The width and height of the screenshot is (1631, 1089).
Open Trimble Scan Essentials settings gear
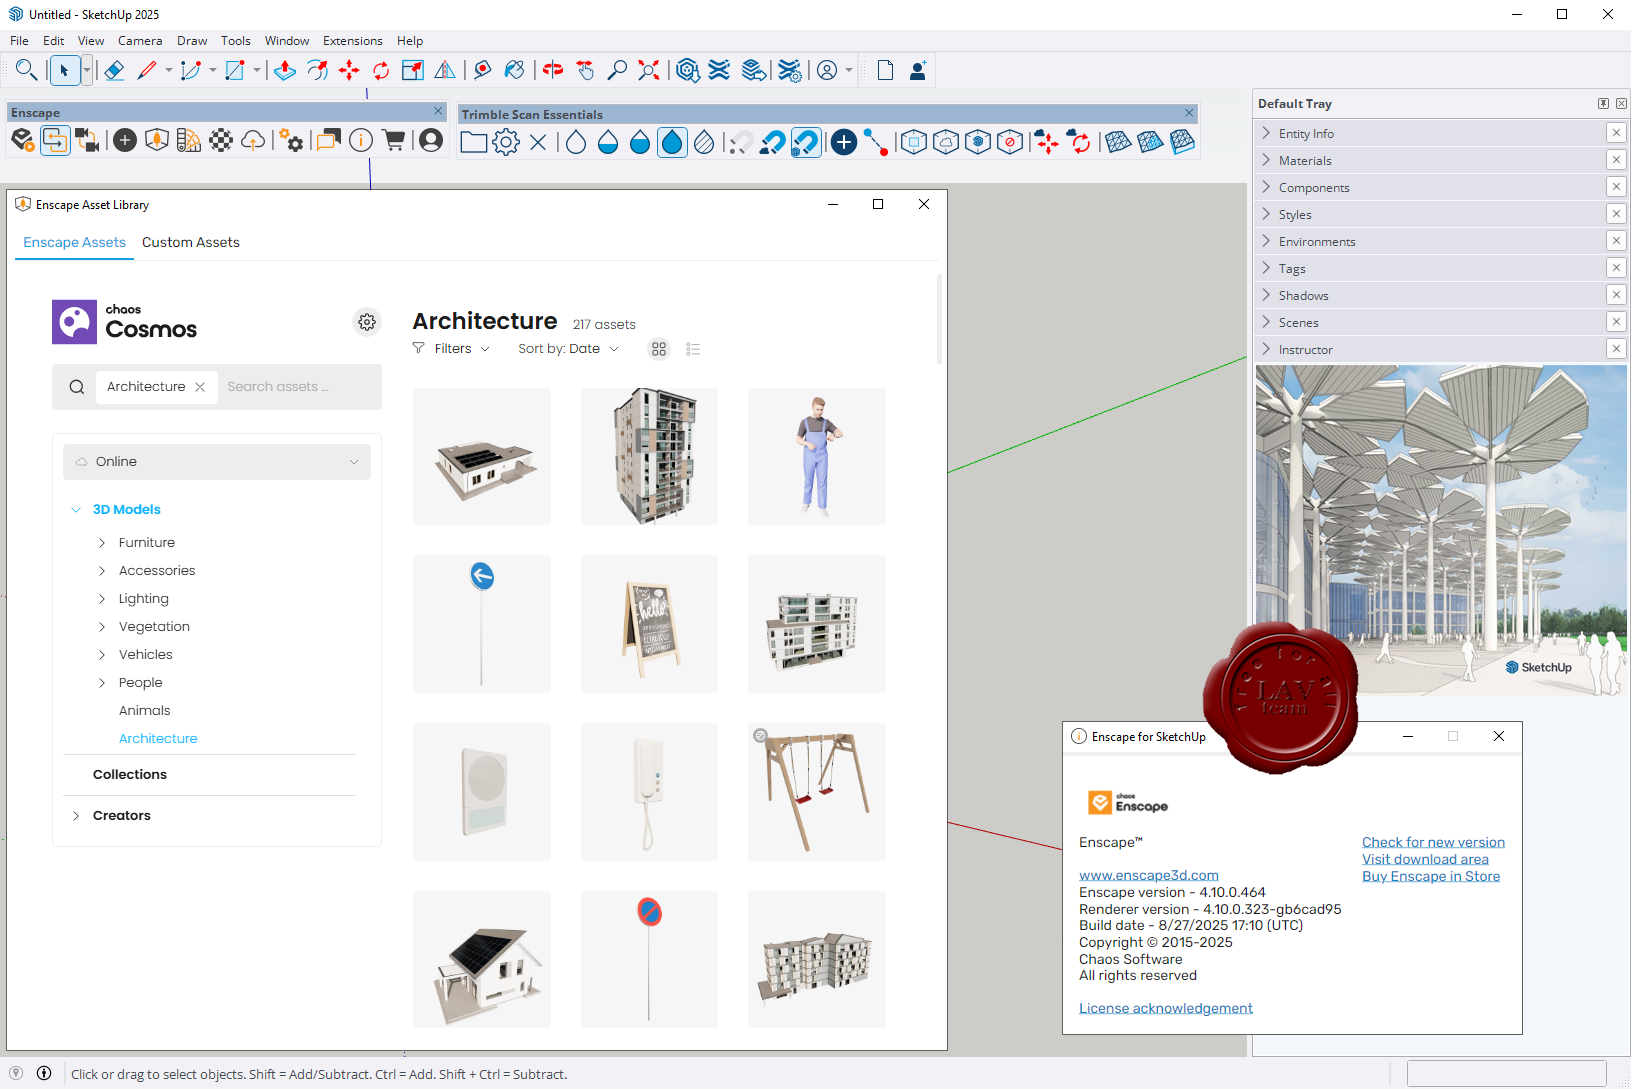506,142
